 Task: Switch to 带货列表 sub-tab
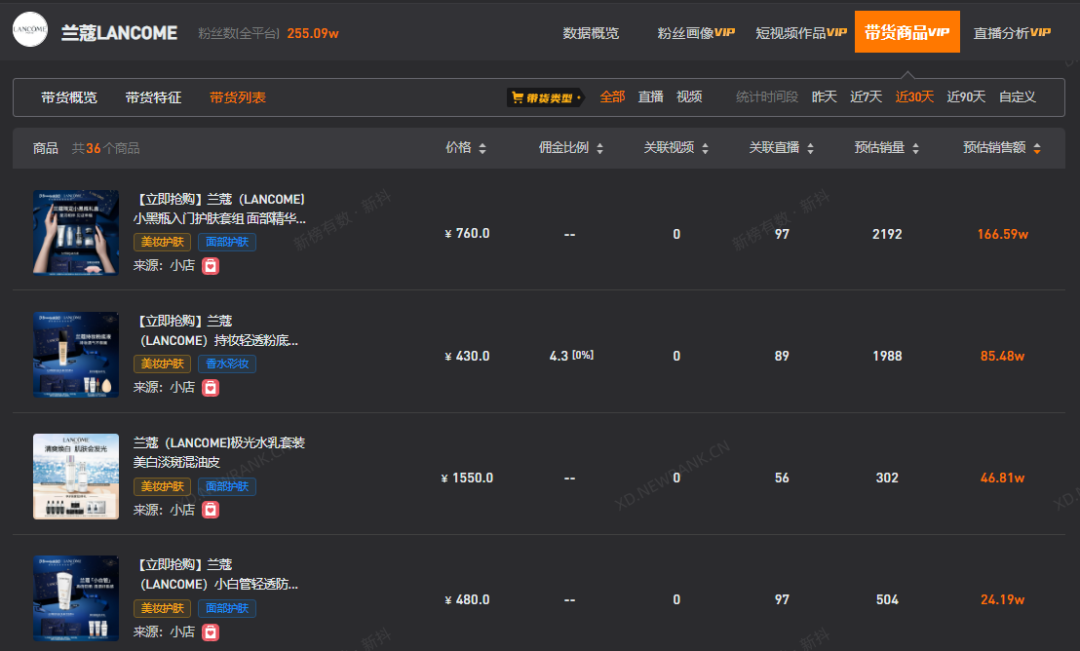(x=238, y=98)
